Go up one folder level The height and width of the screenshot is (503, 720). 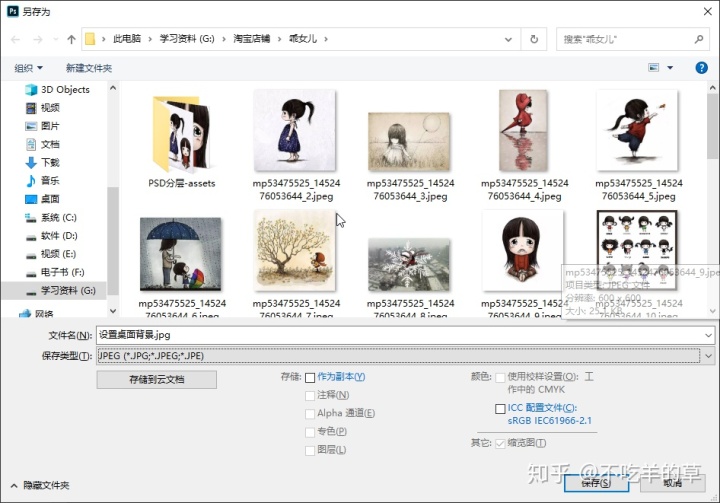coord(71,40)
